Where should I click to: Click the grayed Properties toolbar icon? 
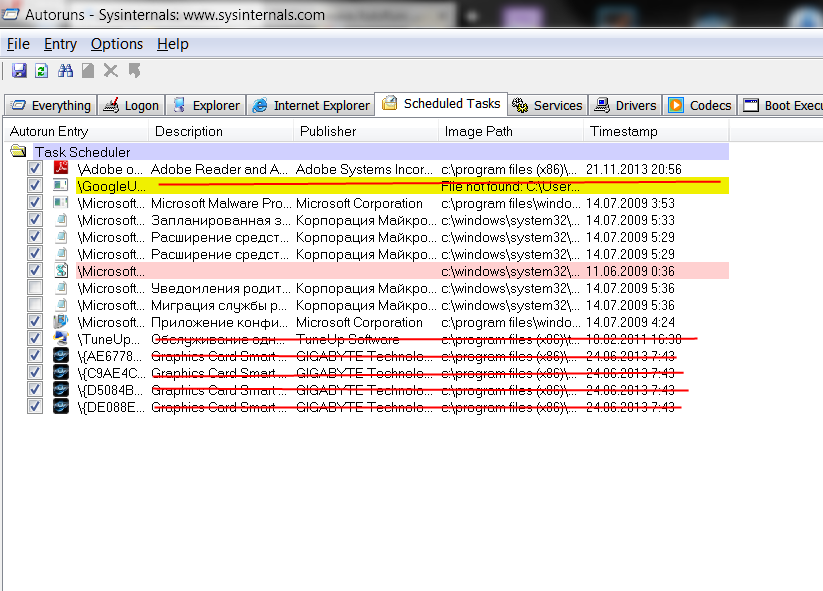88,70
